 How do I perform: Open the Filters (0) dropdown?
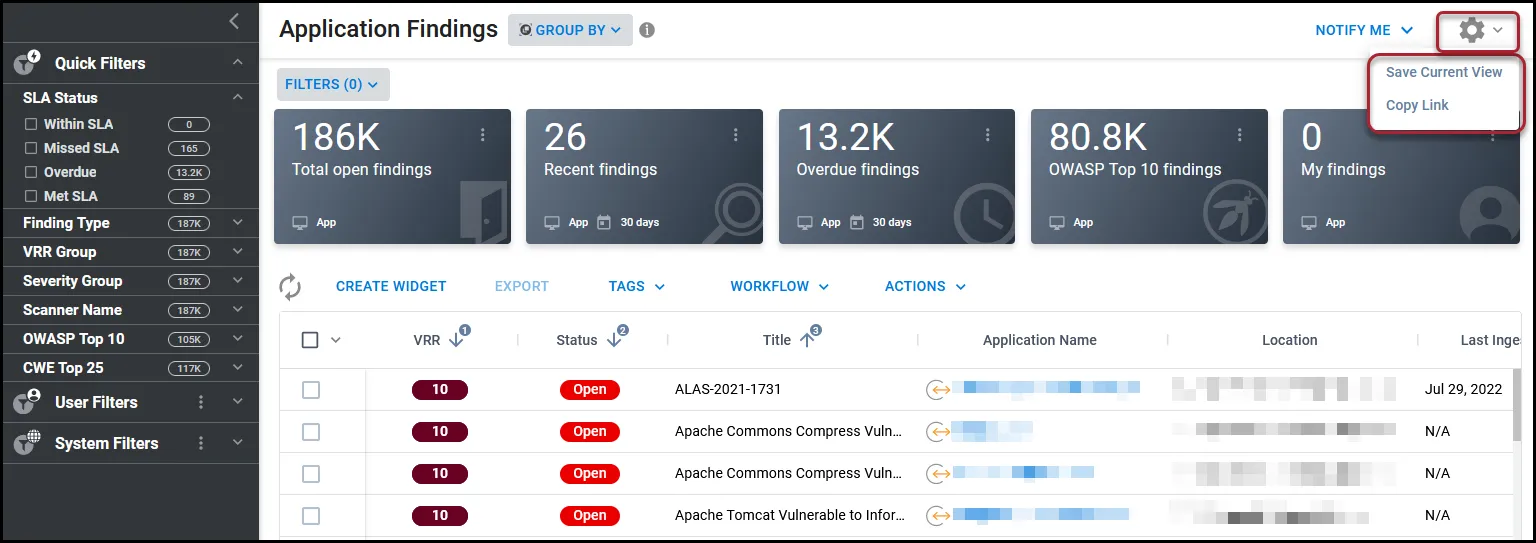(x=333, y=84)
